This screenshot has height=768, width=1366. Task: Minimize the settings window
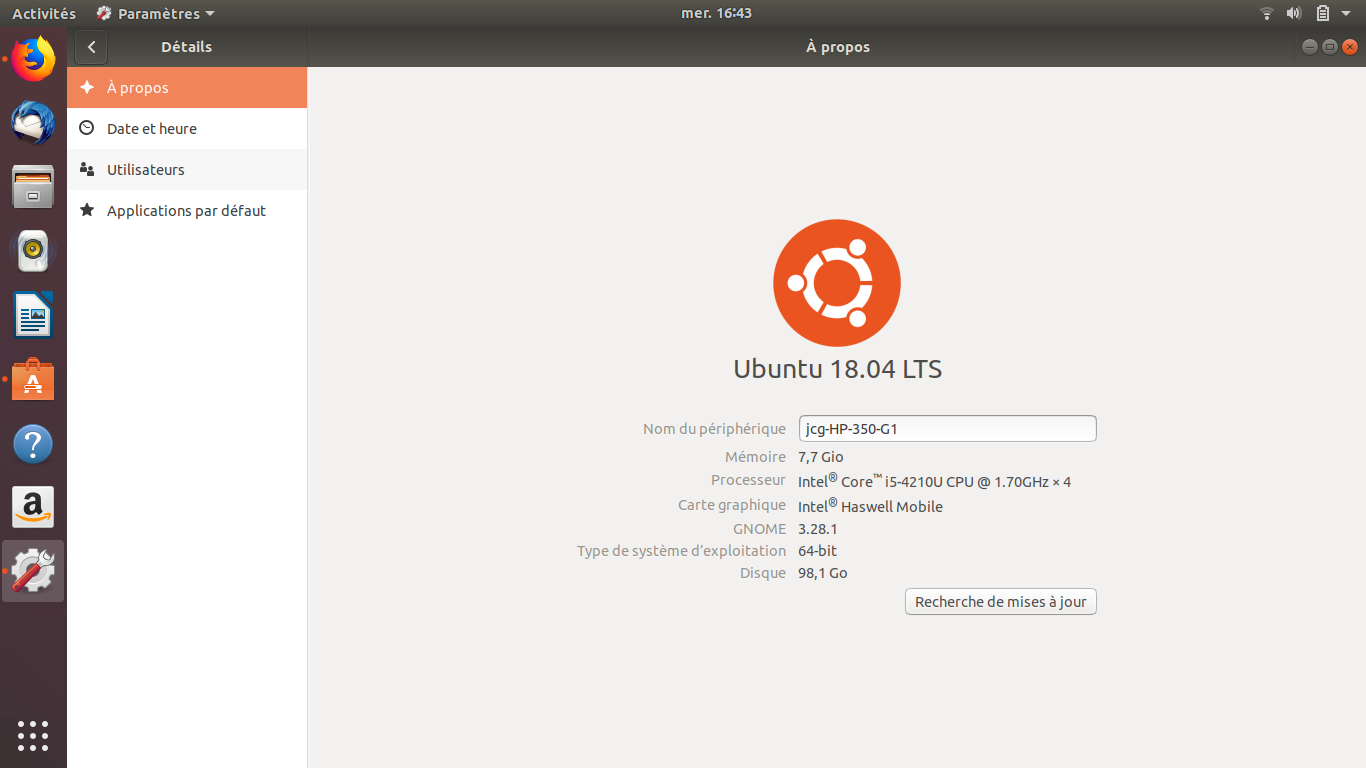pos(1310,47)
